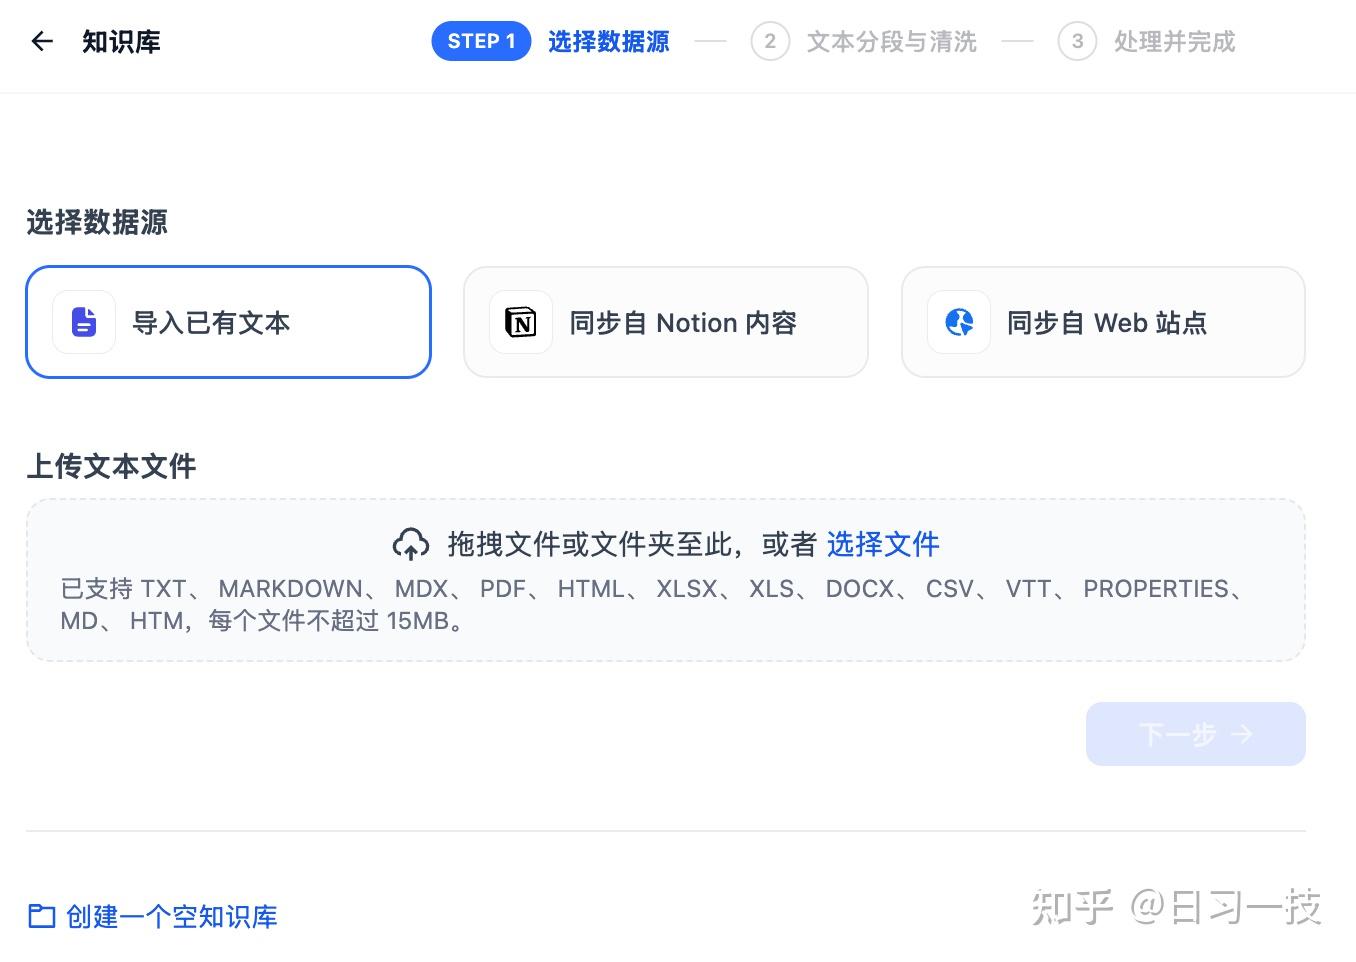The width and height of the screenshot is (1356, 962).
Task: Click the globe icon for Web 站点 sync
Action: [958, 322]
